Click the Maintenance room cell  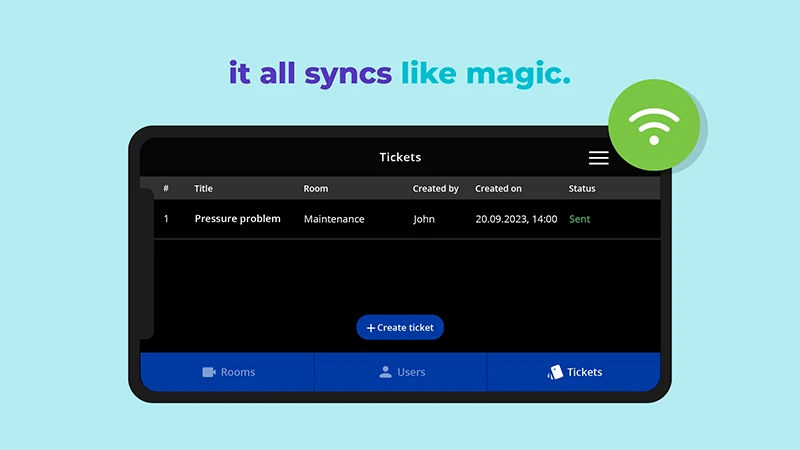[334, 219]
